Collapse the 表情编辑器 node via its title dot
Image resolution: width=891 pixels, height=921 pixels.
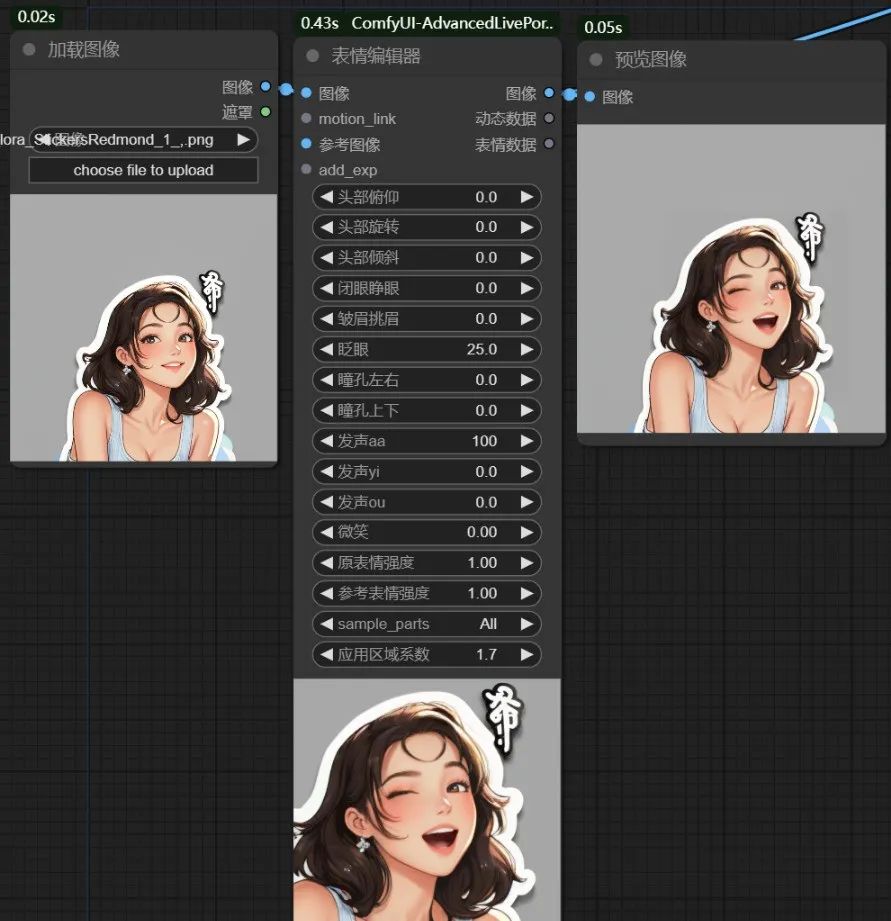coord(312,56)
